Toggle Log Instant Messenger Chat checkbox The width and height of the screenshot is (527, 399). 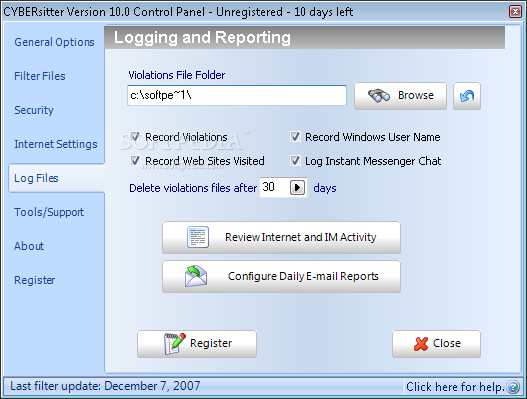[295, 161]
